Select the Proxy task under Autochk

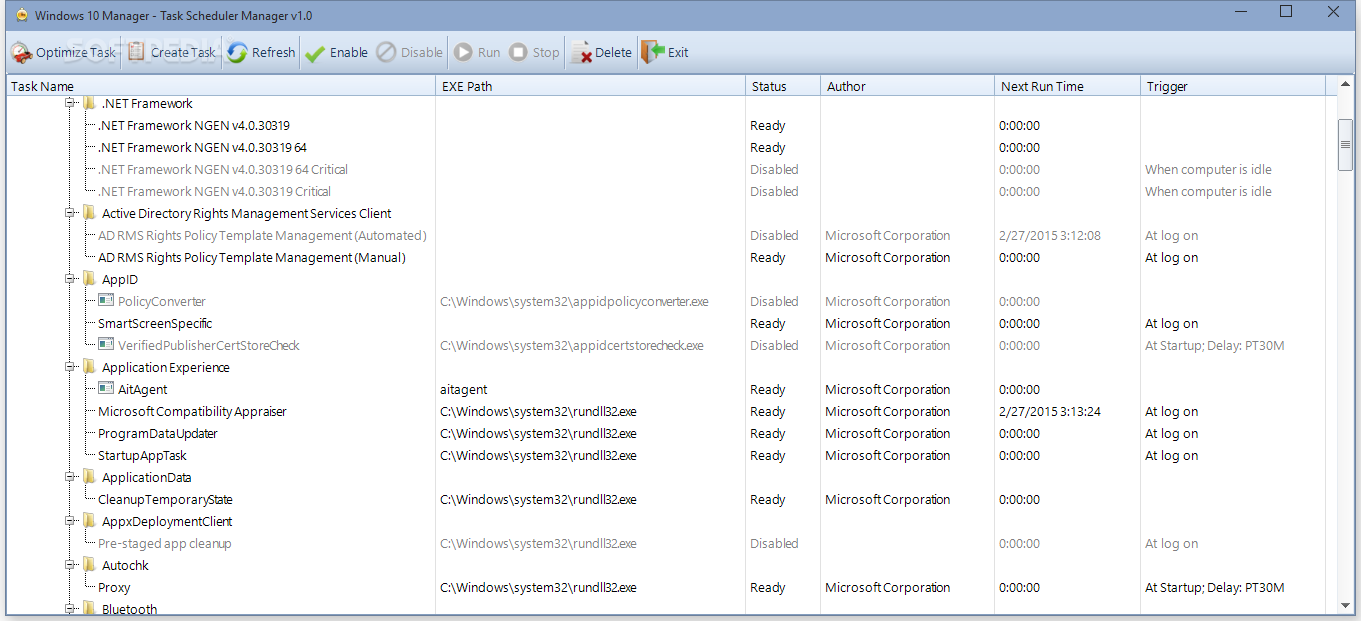coord(114,587)
